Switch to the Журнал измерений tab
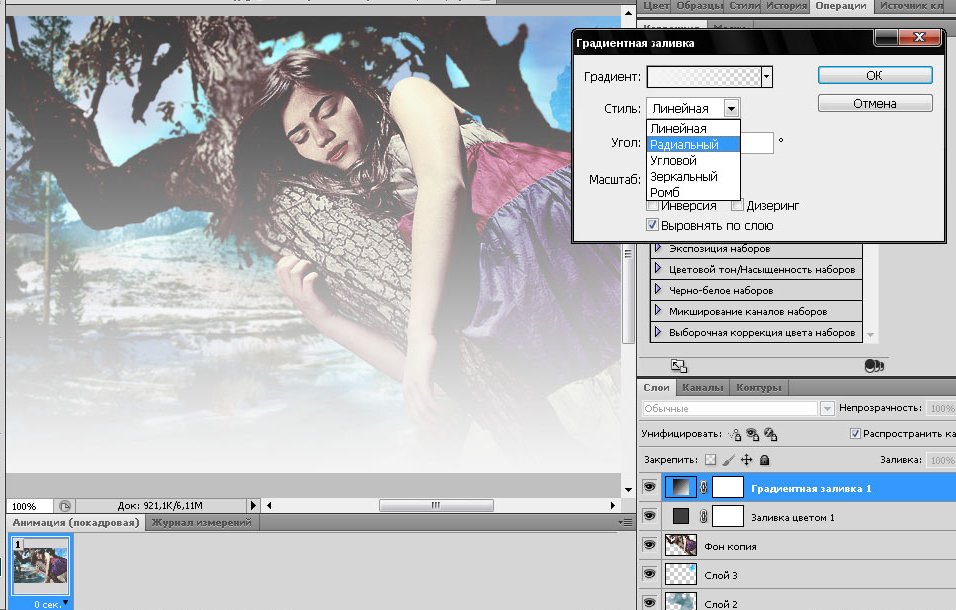This screenshot has height=610, width=956. (x=201, y=522)
